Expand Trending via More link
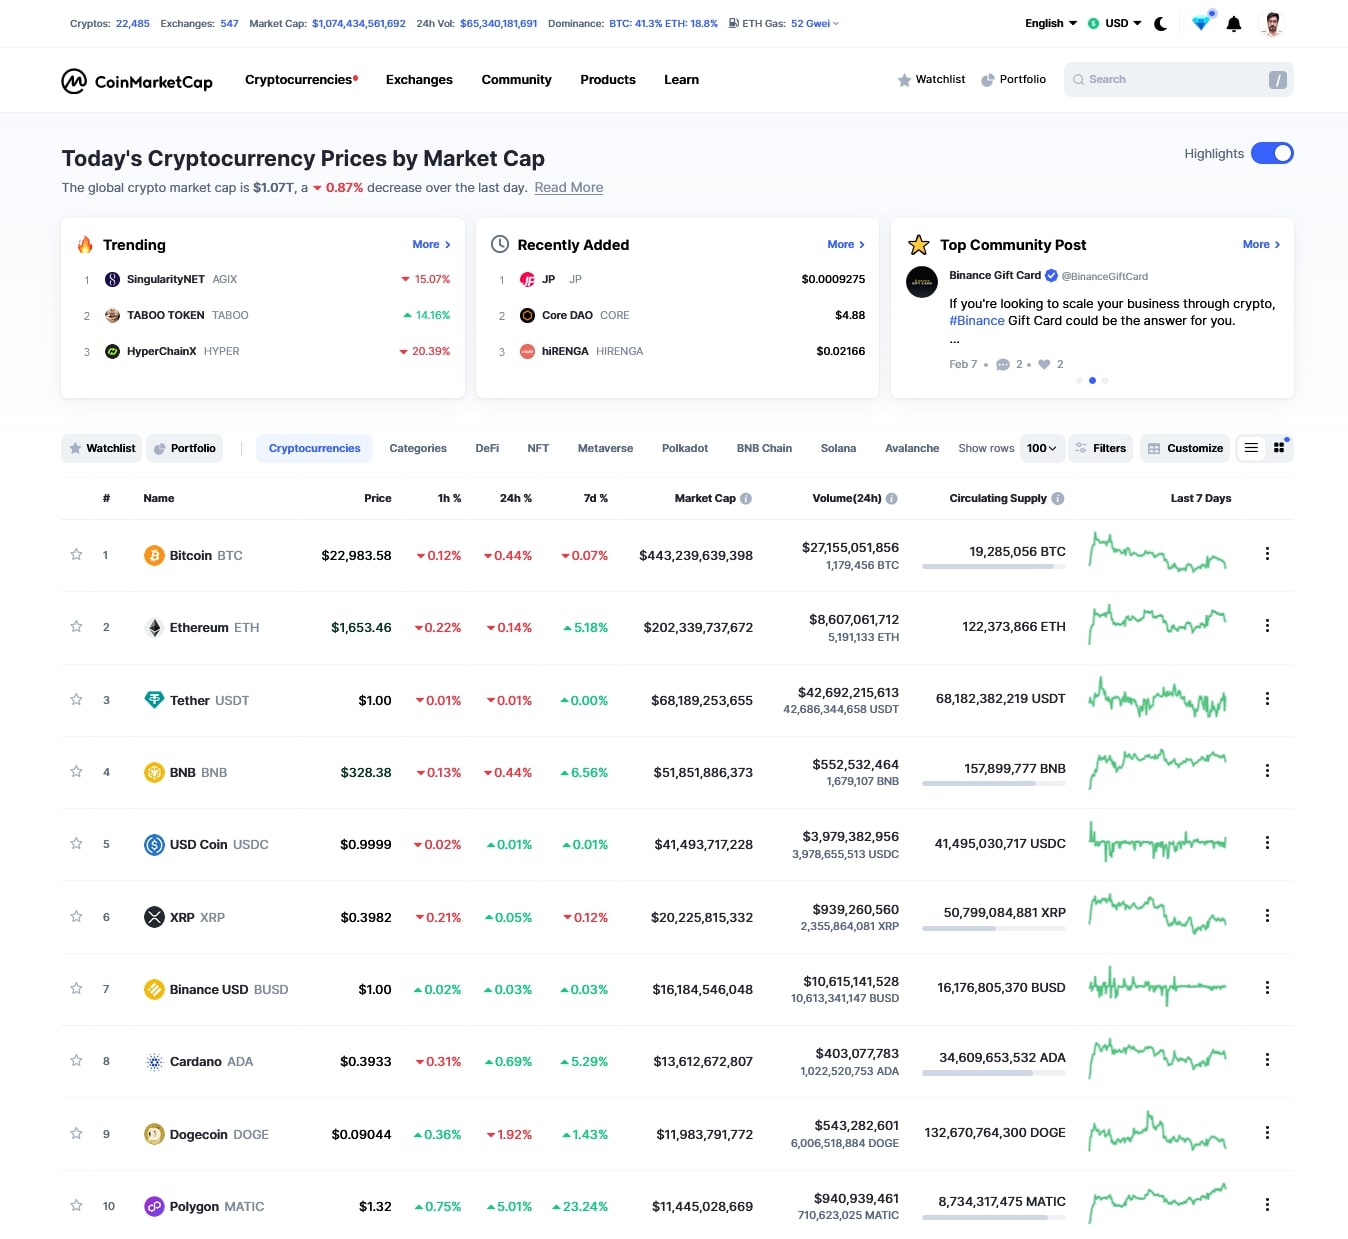This screenshot has height=1239, width=1348. point(431,244)
